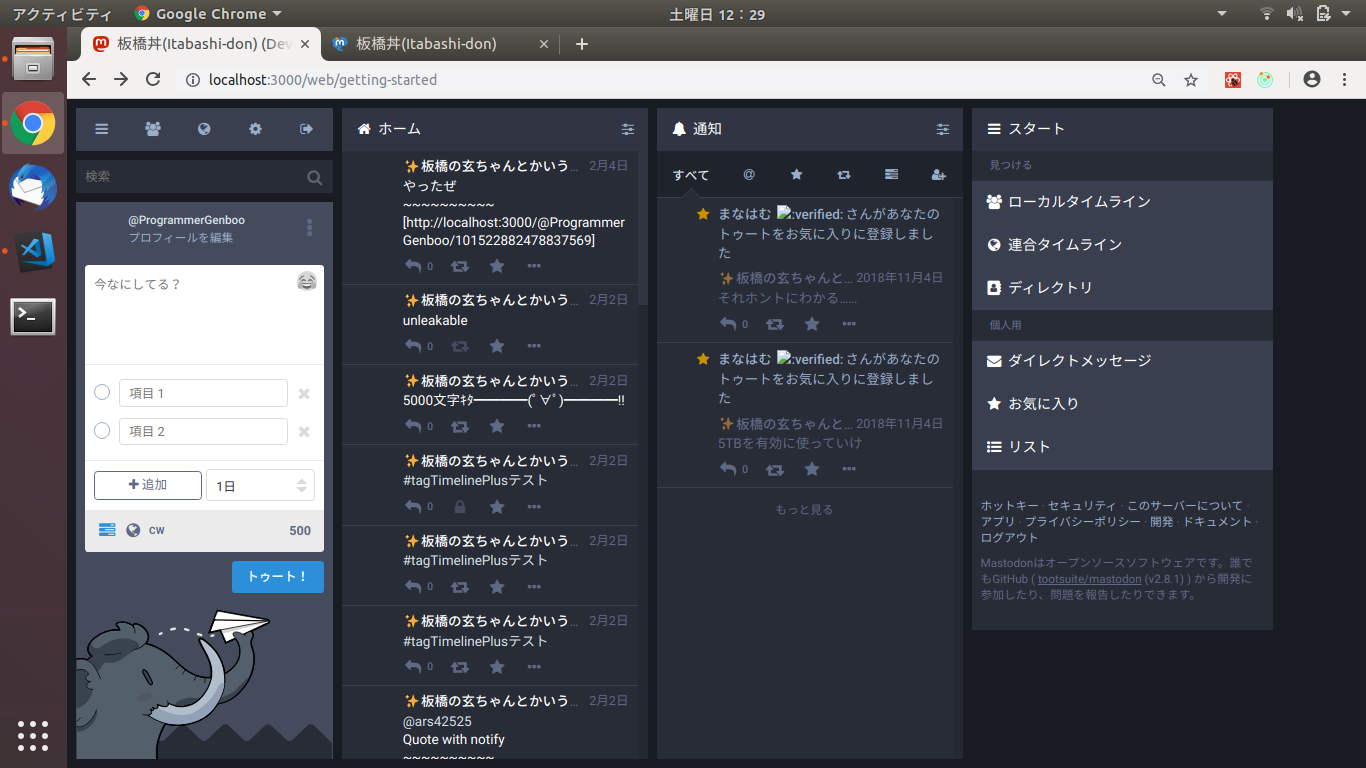The width and height of the screenshot is (1366, 768).
Task: Expand the 通知 column settings
Action: point(943,129)
